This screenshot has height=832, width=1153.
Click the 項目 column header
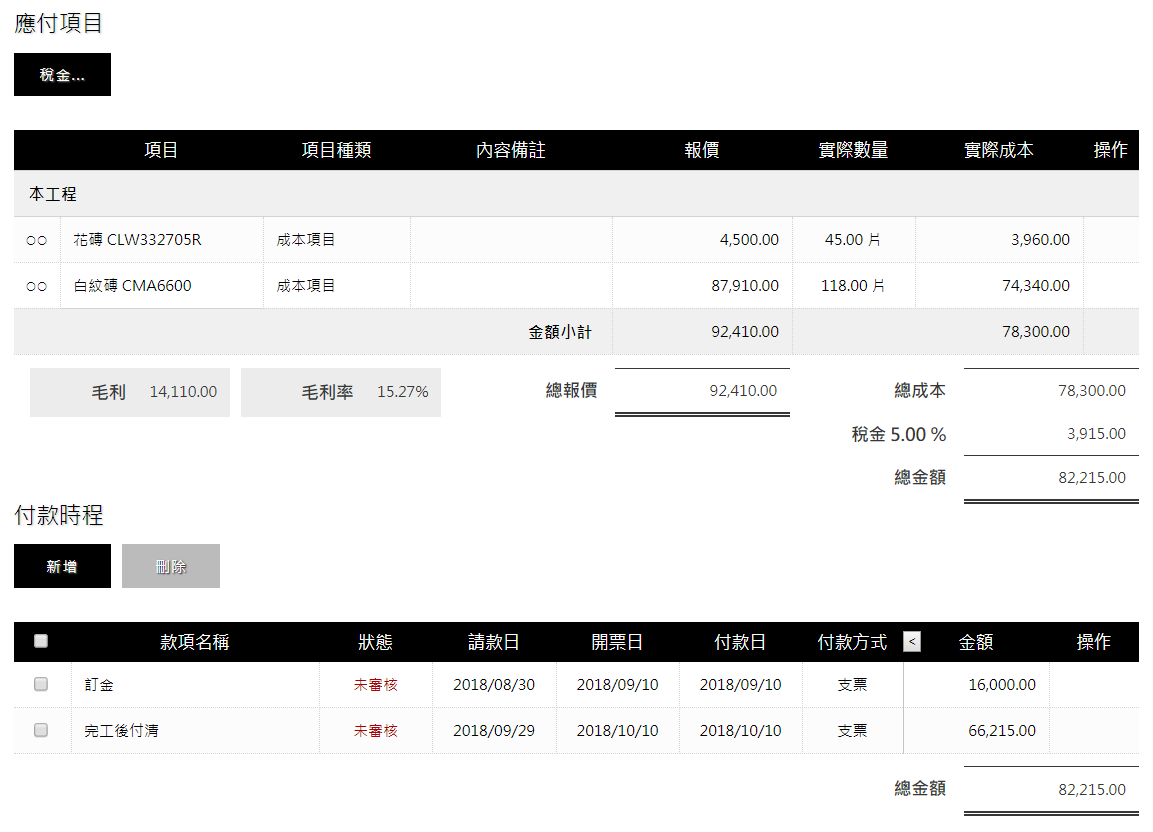pos(161,150)
